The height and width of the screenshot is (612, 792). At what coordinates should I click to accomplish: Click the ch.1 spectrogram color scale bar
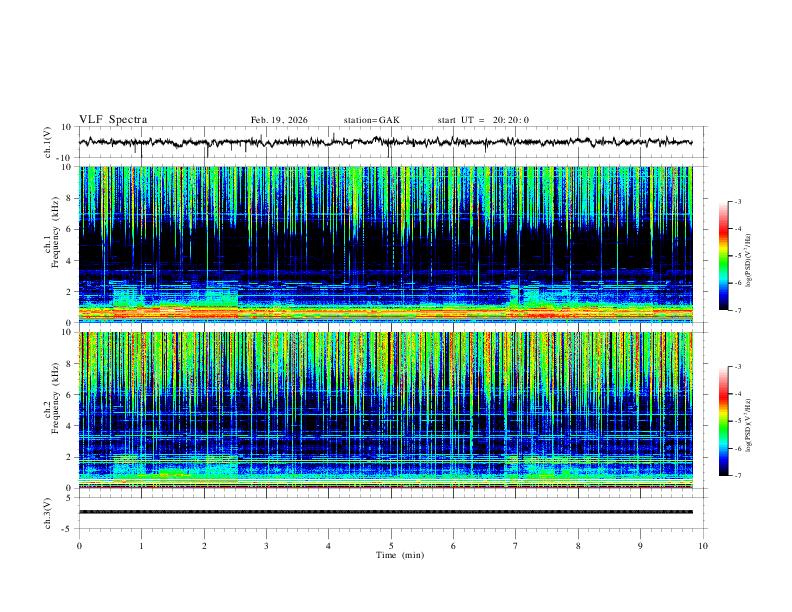tap(723, 256)
